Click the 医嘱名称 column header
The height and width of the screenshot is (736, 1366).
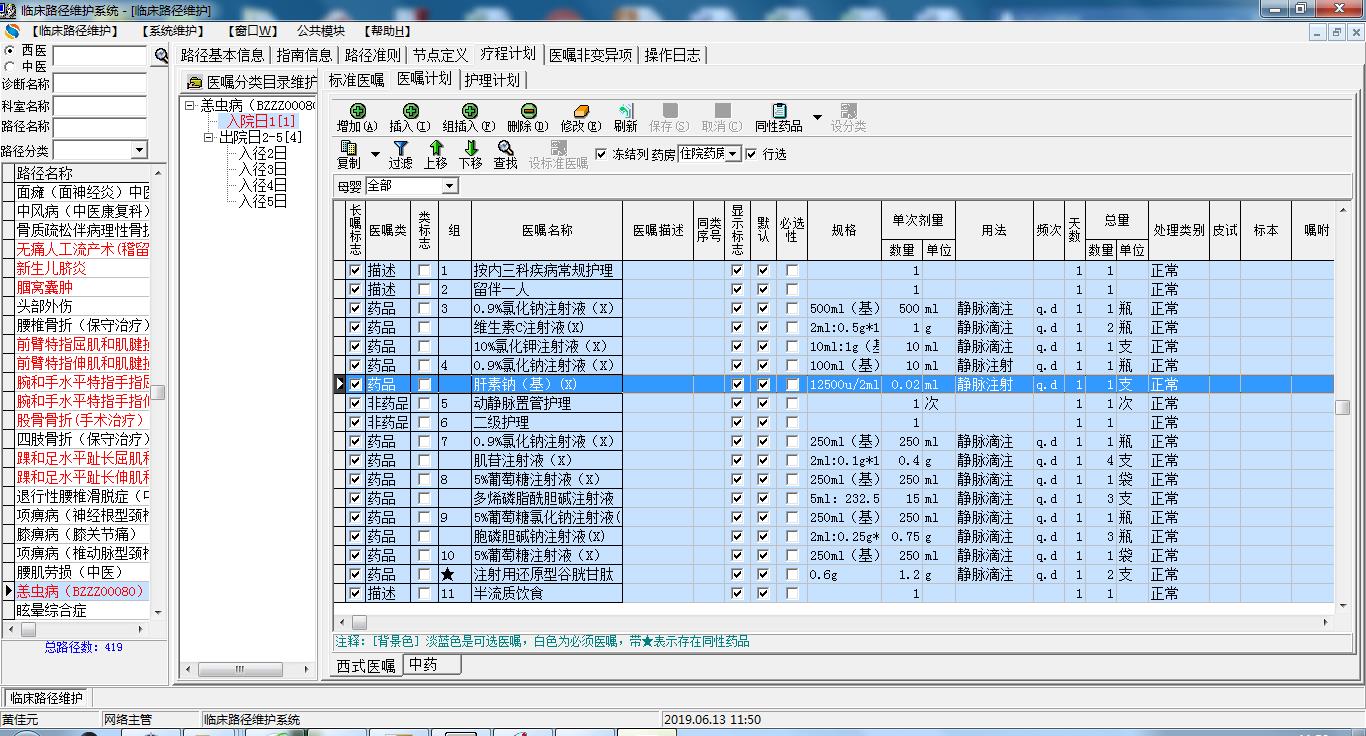pos(547,230)
